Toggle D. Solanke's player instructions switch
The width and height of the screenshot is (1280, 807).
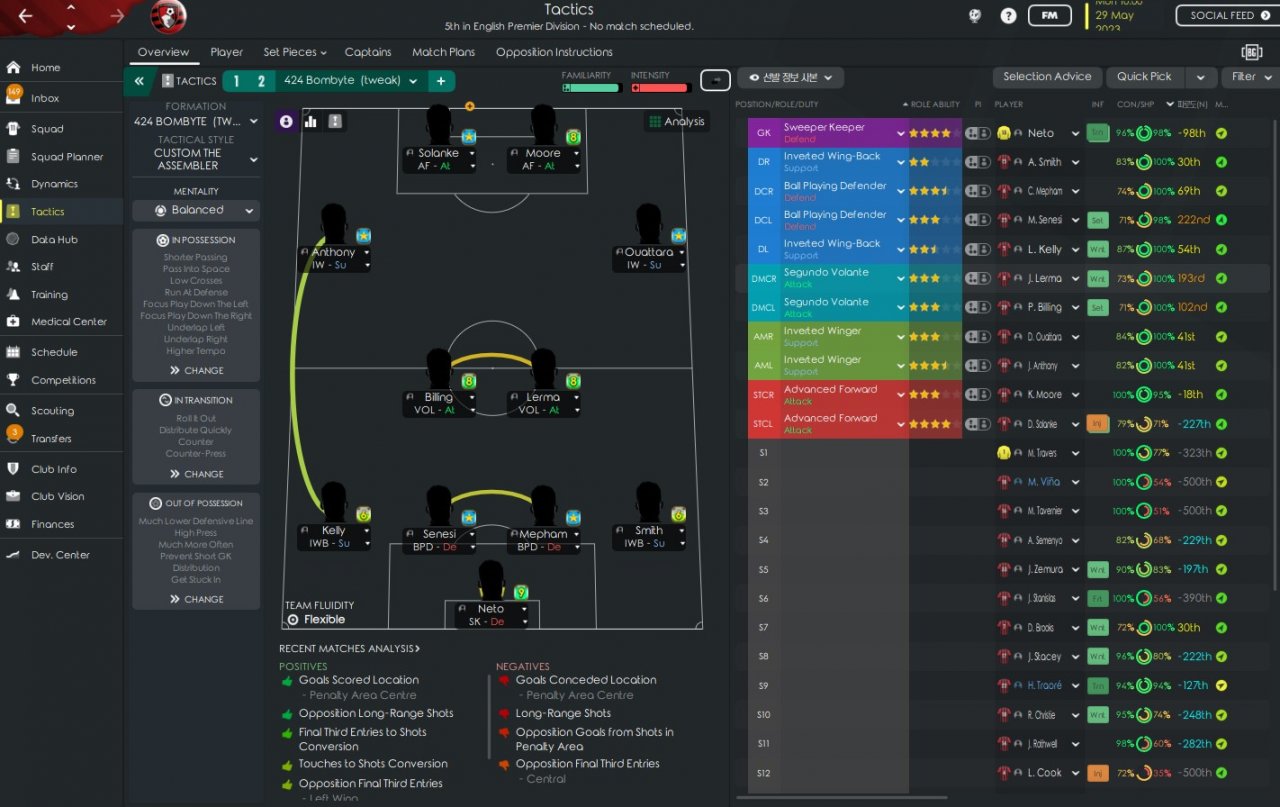[x=977, y=424]
